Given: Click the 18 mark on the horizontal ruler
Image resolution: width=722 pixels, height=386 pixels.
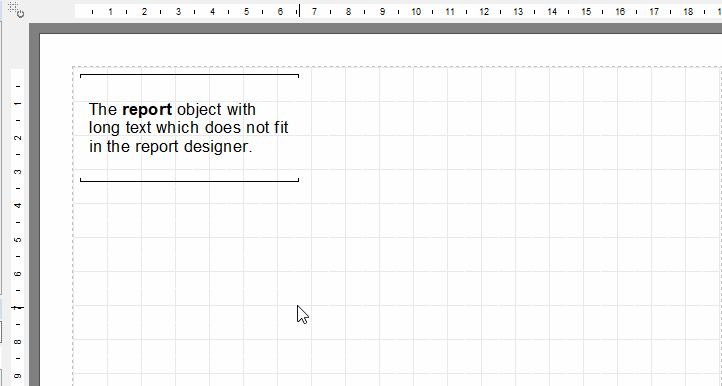Looking at the screenshot, I should [688, 12].
